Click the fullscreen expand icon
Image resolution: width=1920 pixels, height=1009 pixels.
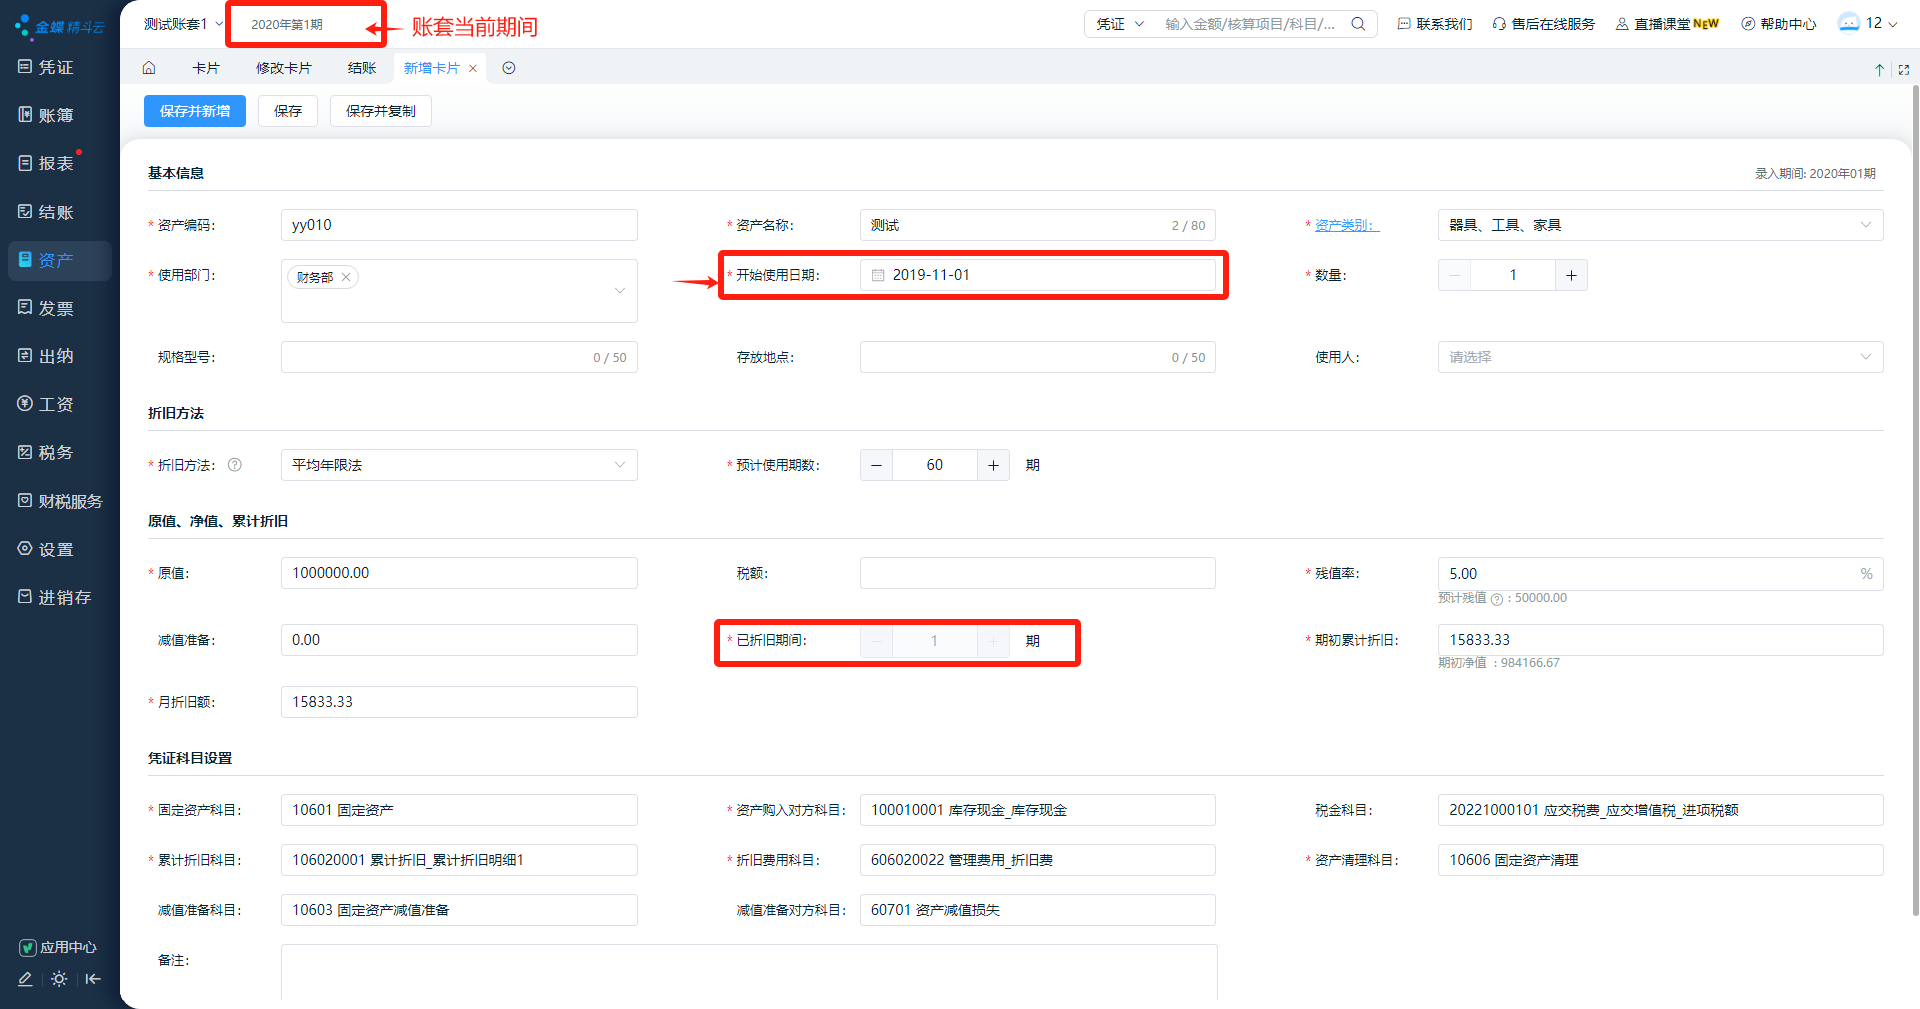click(1903, 69)
